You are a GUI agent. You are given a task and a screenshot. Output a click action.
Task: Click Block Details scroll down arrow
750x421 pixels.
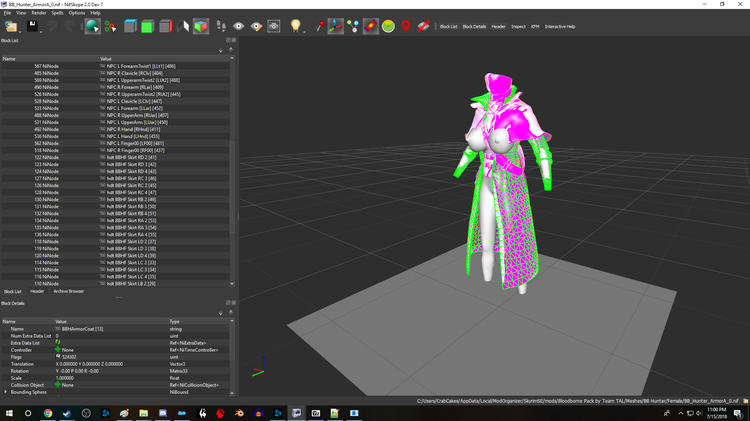pos(232,393)
